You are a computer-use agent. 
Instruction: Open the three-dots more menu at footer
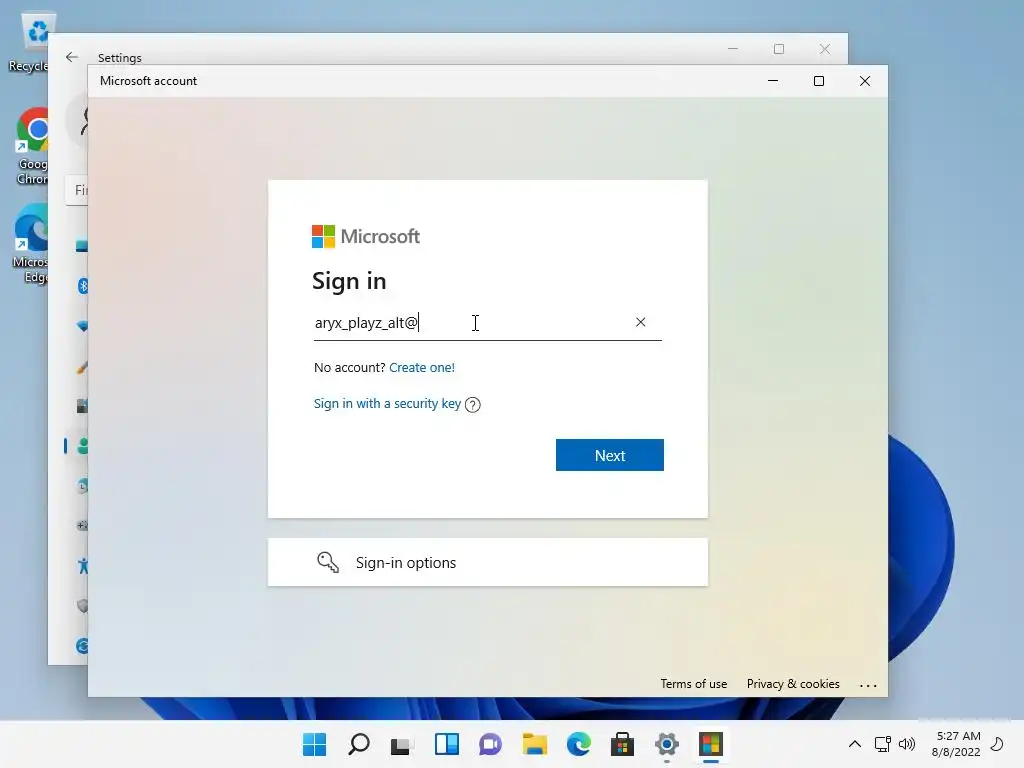tap(868, 685)
